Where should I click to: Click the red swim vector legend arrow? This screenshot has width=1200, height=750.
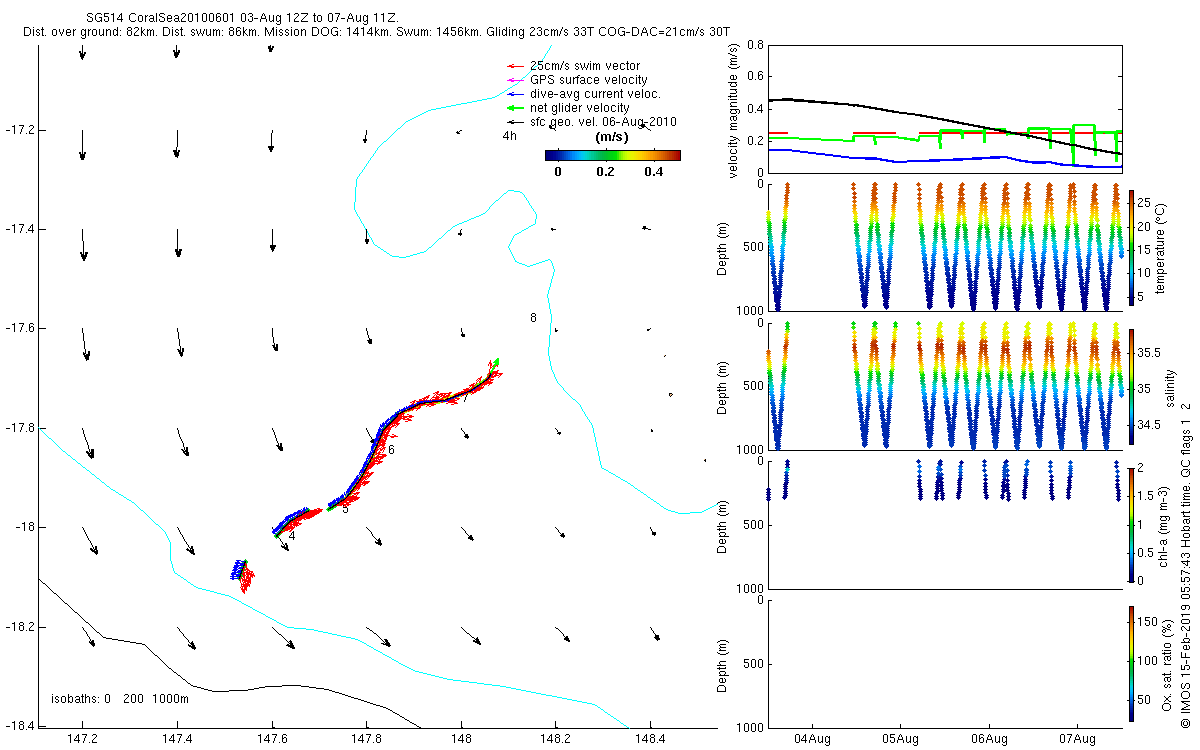pos(516,66)
